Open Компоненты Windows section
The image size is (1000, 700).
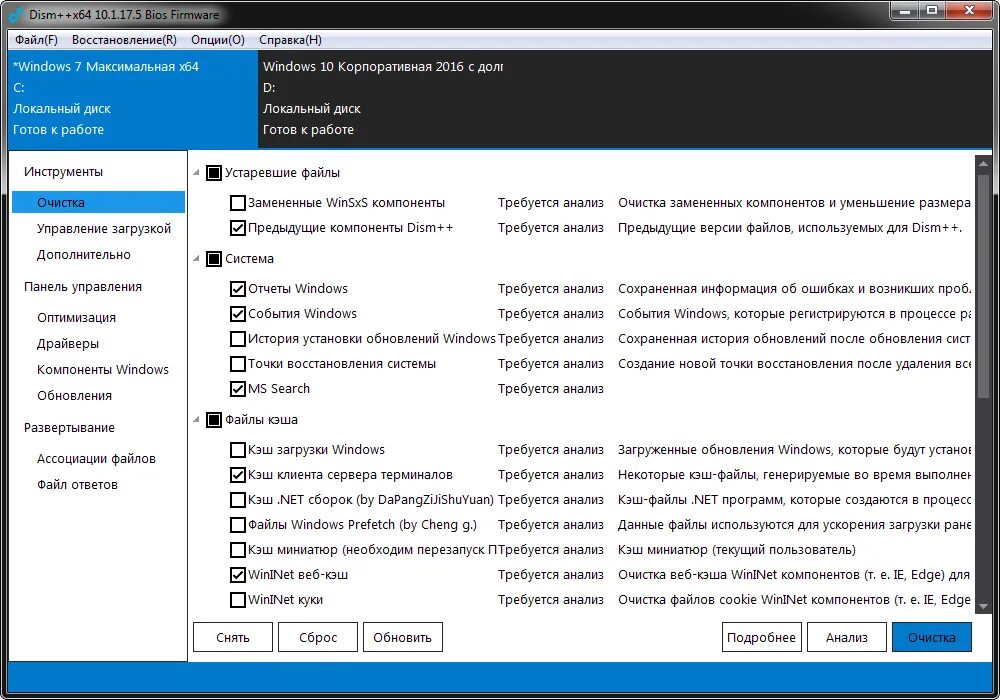[103, 370]
